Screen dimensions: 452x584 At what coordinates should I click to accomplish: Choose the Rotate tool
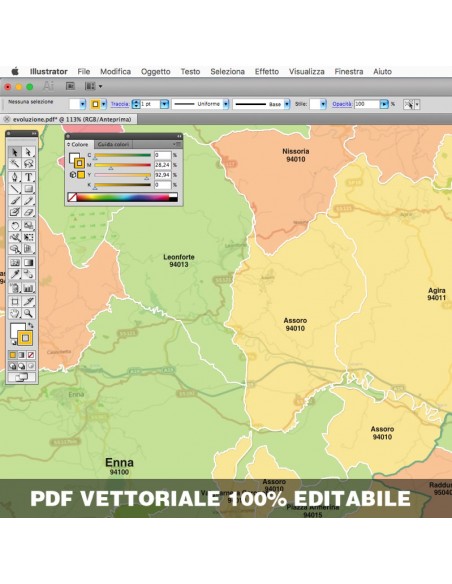coord(15,225)
